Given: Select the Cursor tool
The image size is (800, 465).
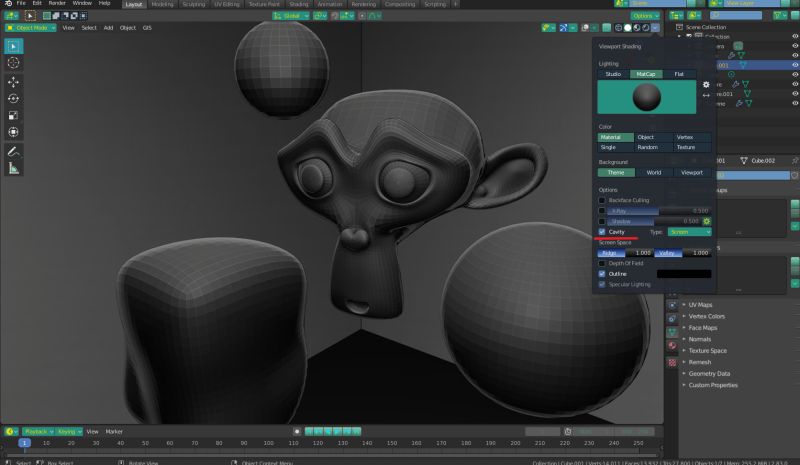Looking at the screenshot, I should (x=13, y=63).
